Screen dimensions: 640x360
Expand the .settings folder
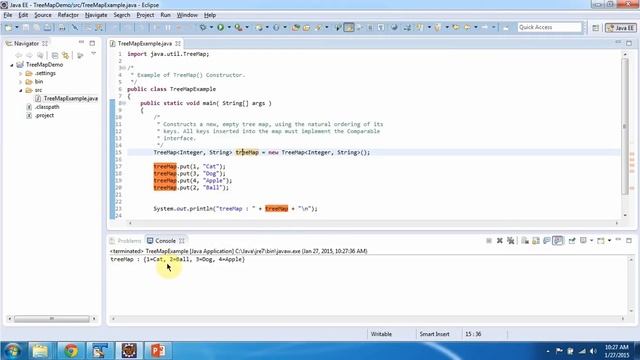point(20,73)
